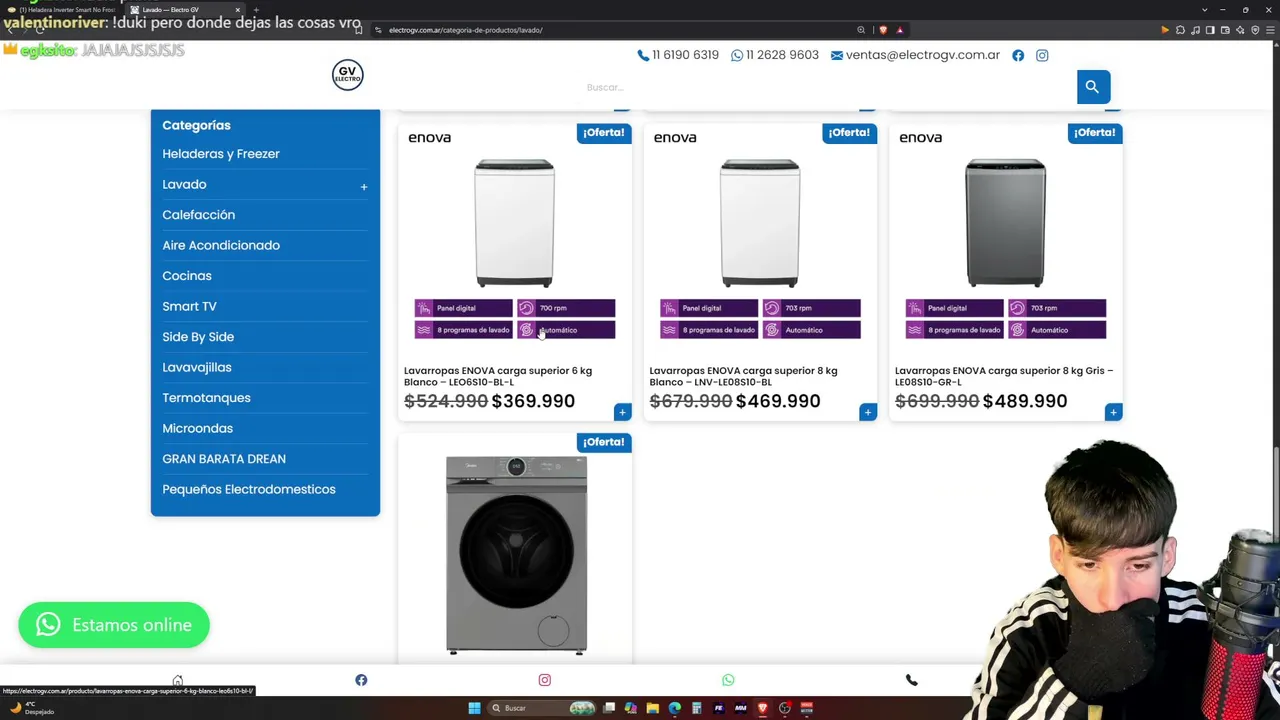
Task: Open Lavarropas ENOVA 8 kg Gris title
Action: tap(1004, 376)
